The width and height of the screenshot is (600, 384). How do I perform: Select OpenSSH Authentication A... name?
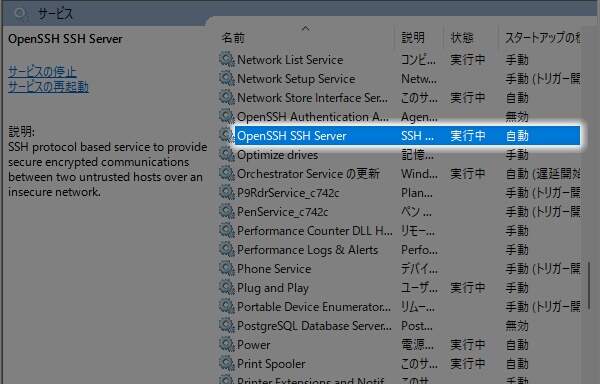click(313, 117)
